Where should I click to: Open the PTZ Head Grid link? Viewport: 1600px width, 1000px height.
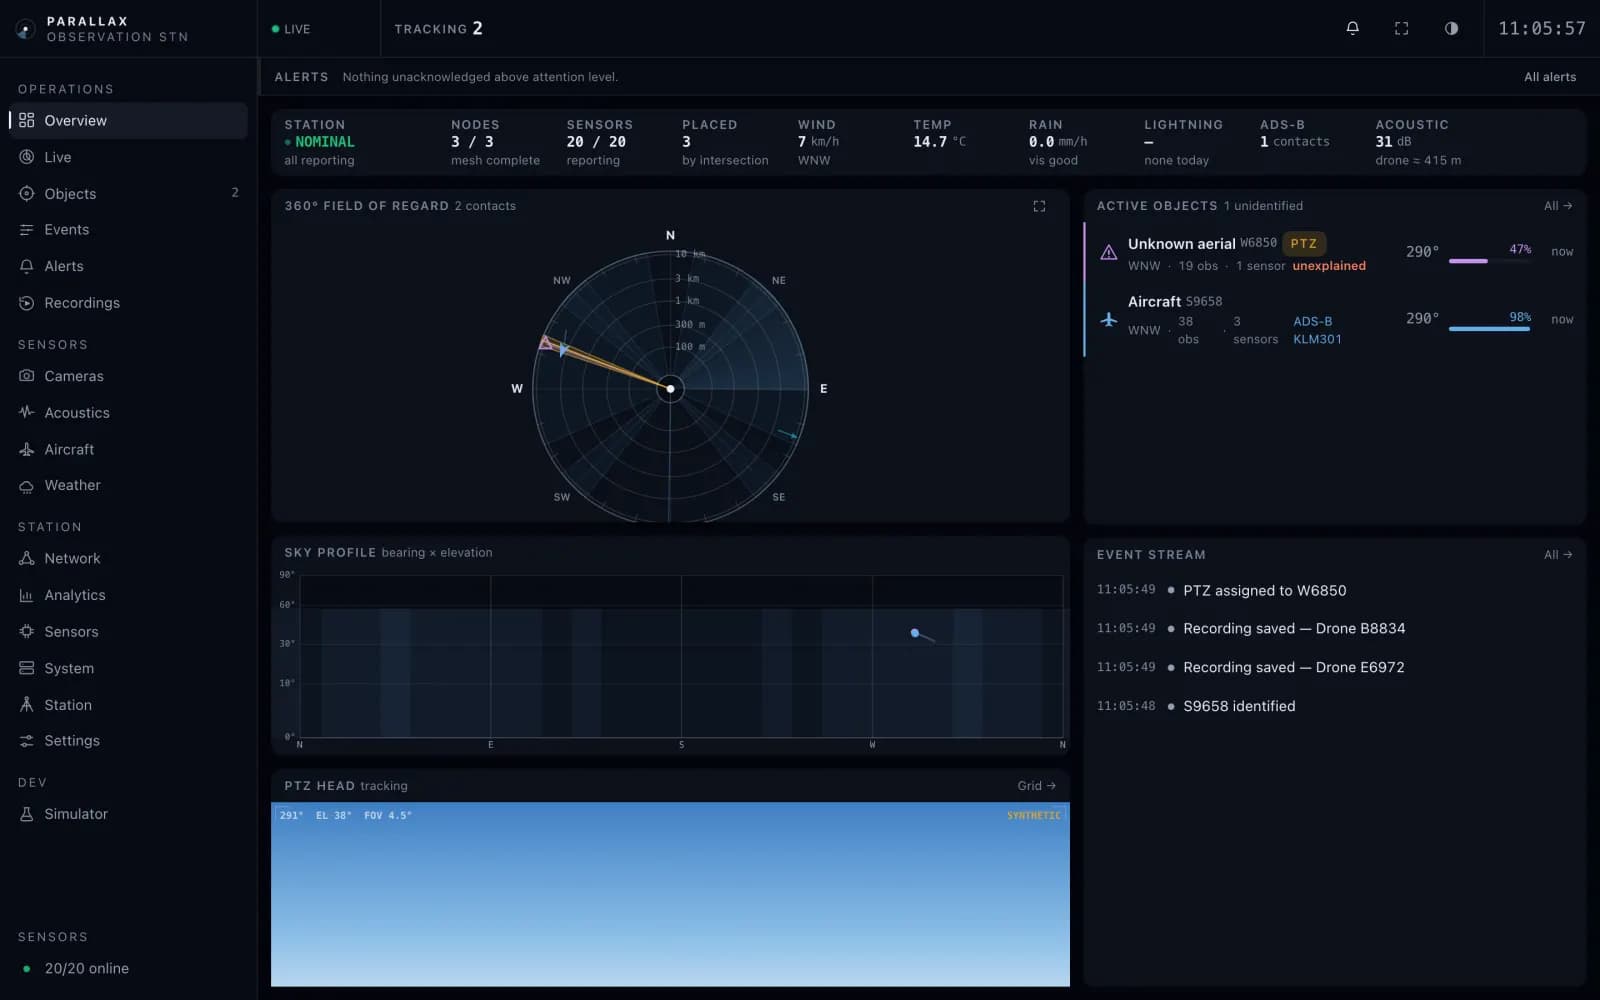(x=1036, y=786)
